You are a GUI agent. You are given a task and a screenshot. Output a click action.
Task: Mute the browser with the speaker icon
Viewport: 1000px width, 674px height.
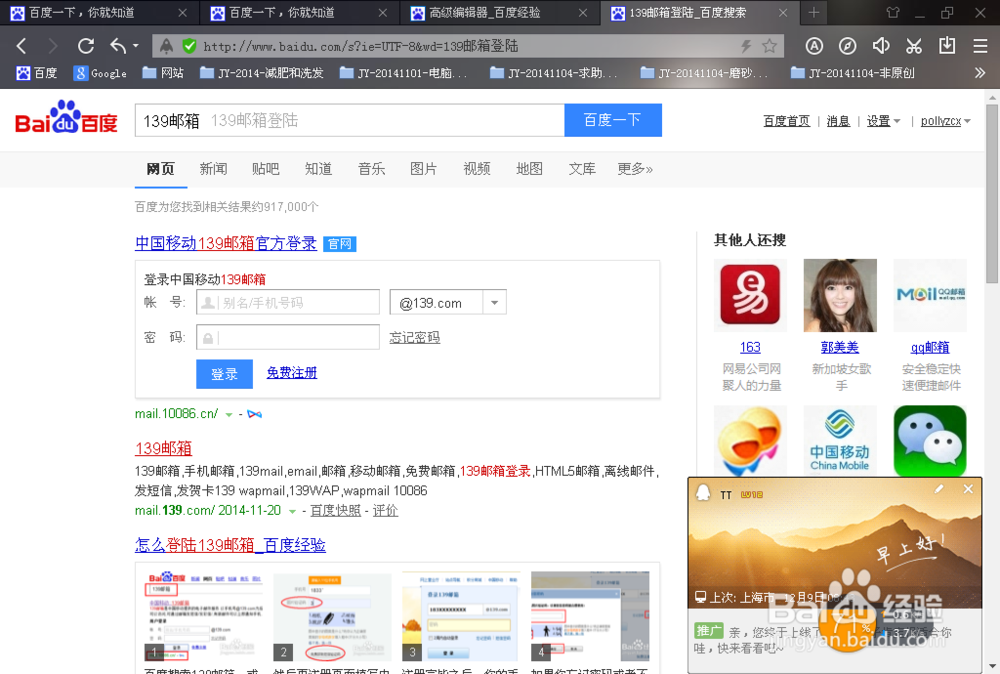coord(881,46)
